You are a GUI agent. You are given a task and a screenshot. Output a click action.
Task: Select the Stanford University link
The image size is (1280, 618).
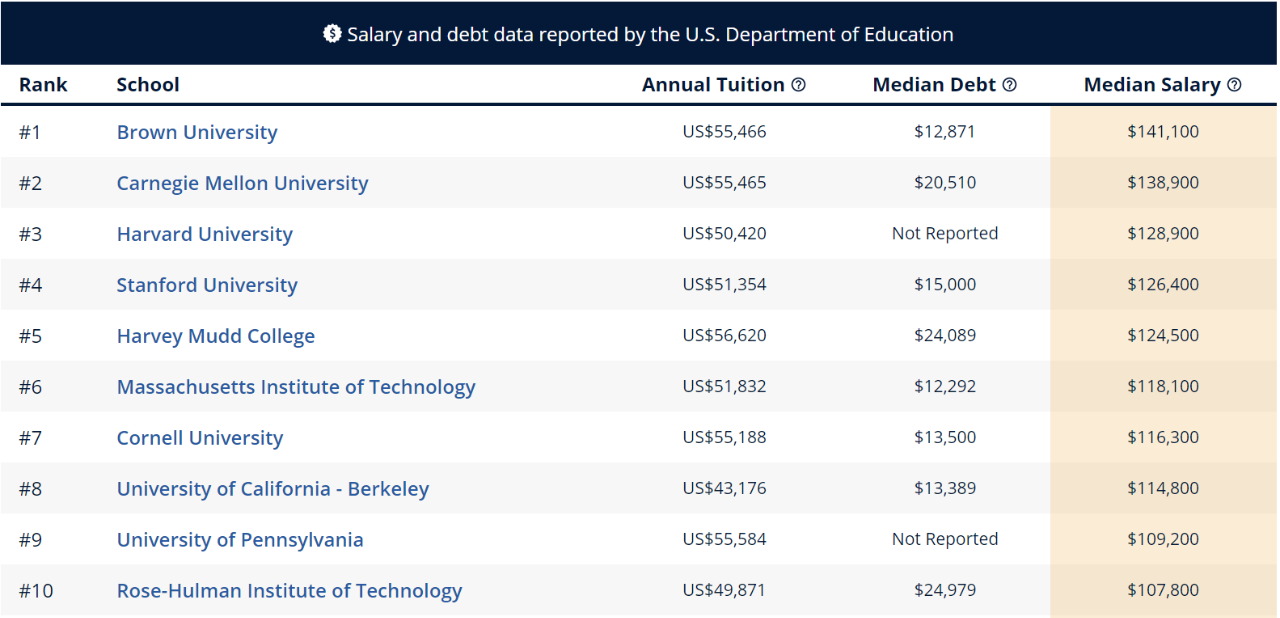pos(207,285)
